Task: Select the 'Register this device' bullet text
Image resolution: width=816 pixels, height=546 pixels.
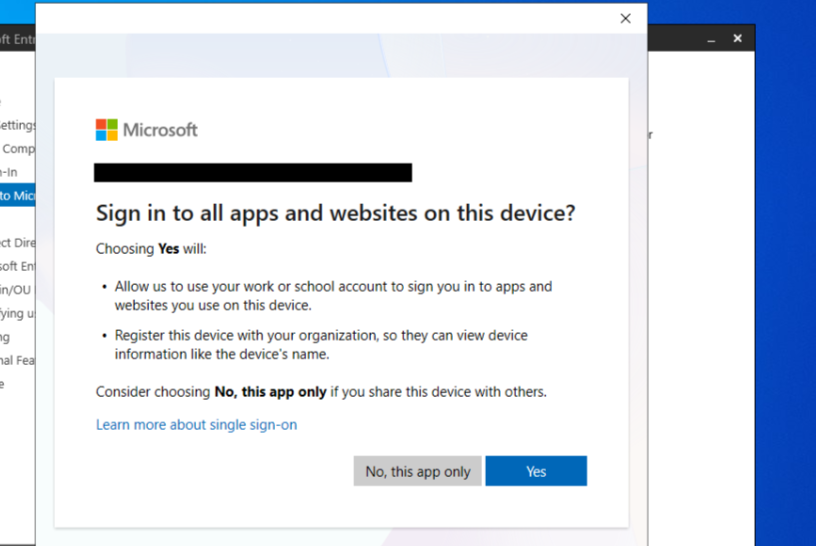Action: 321,345
